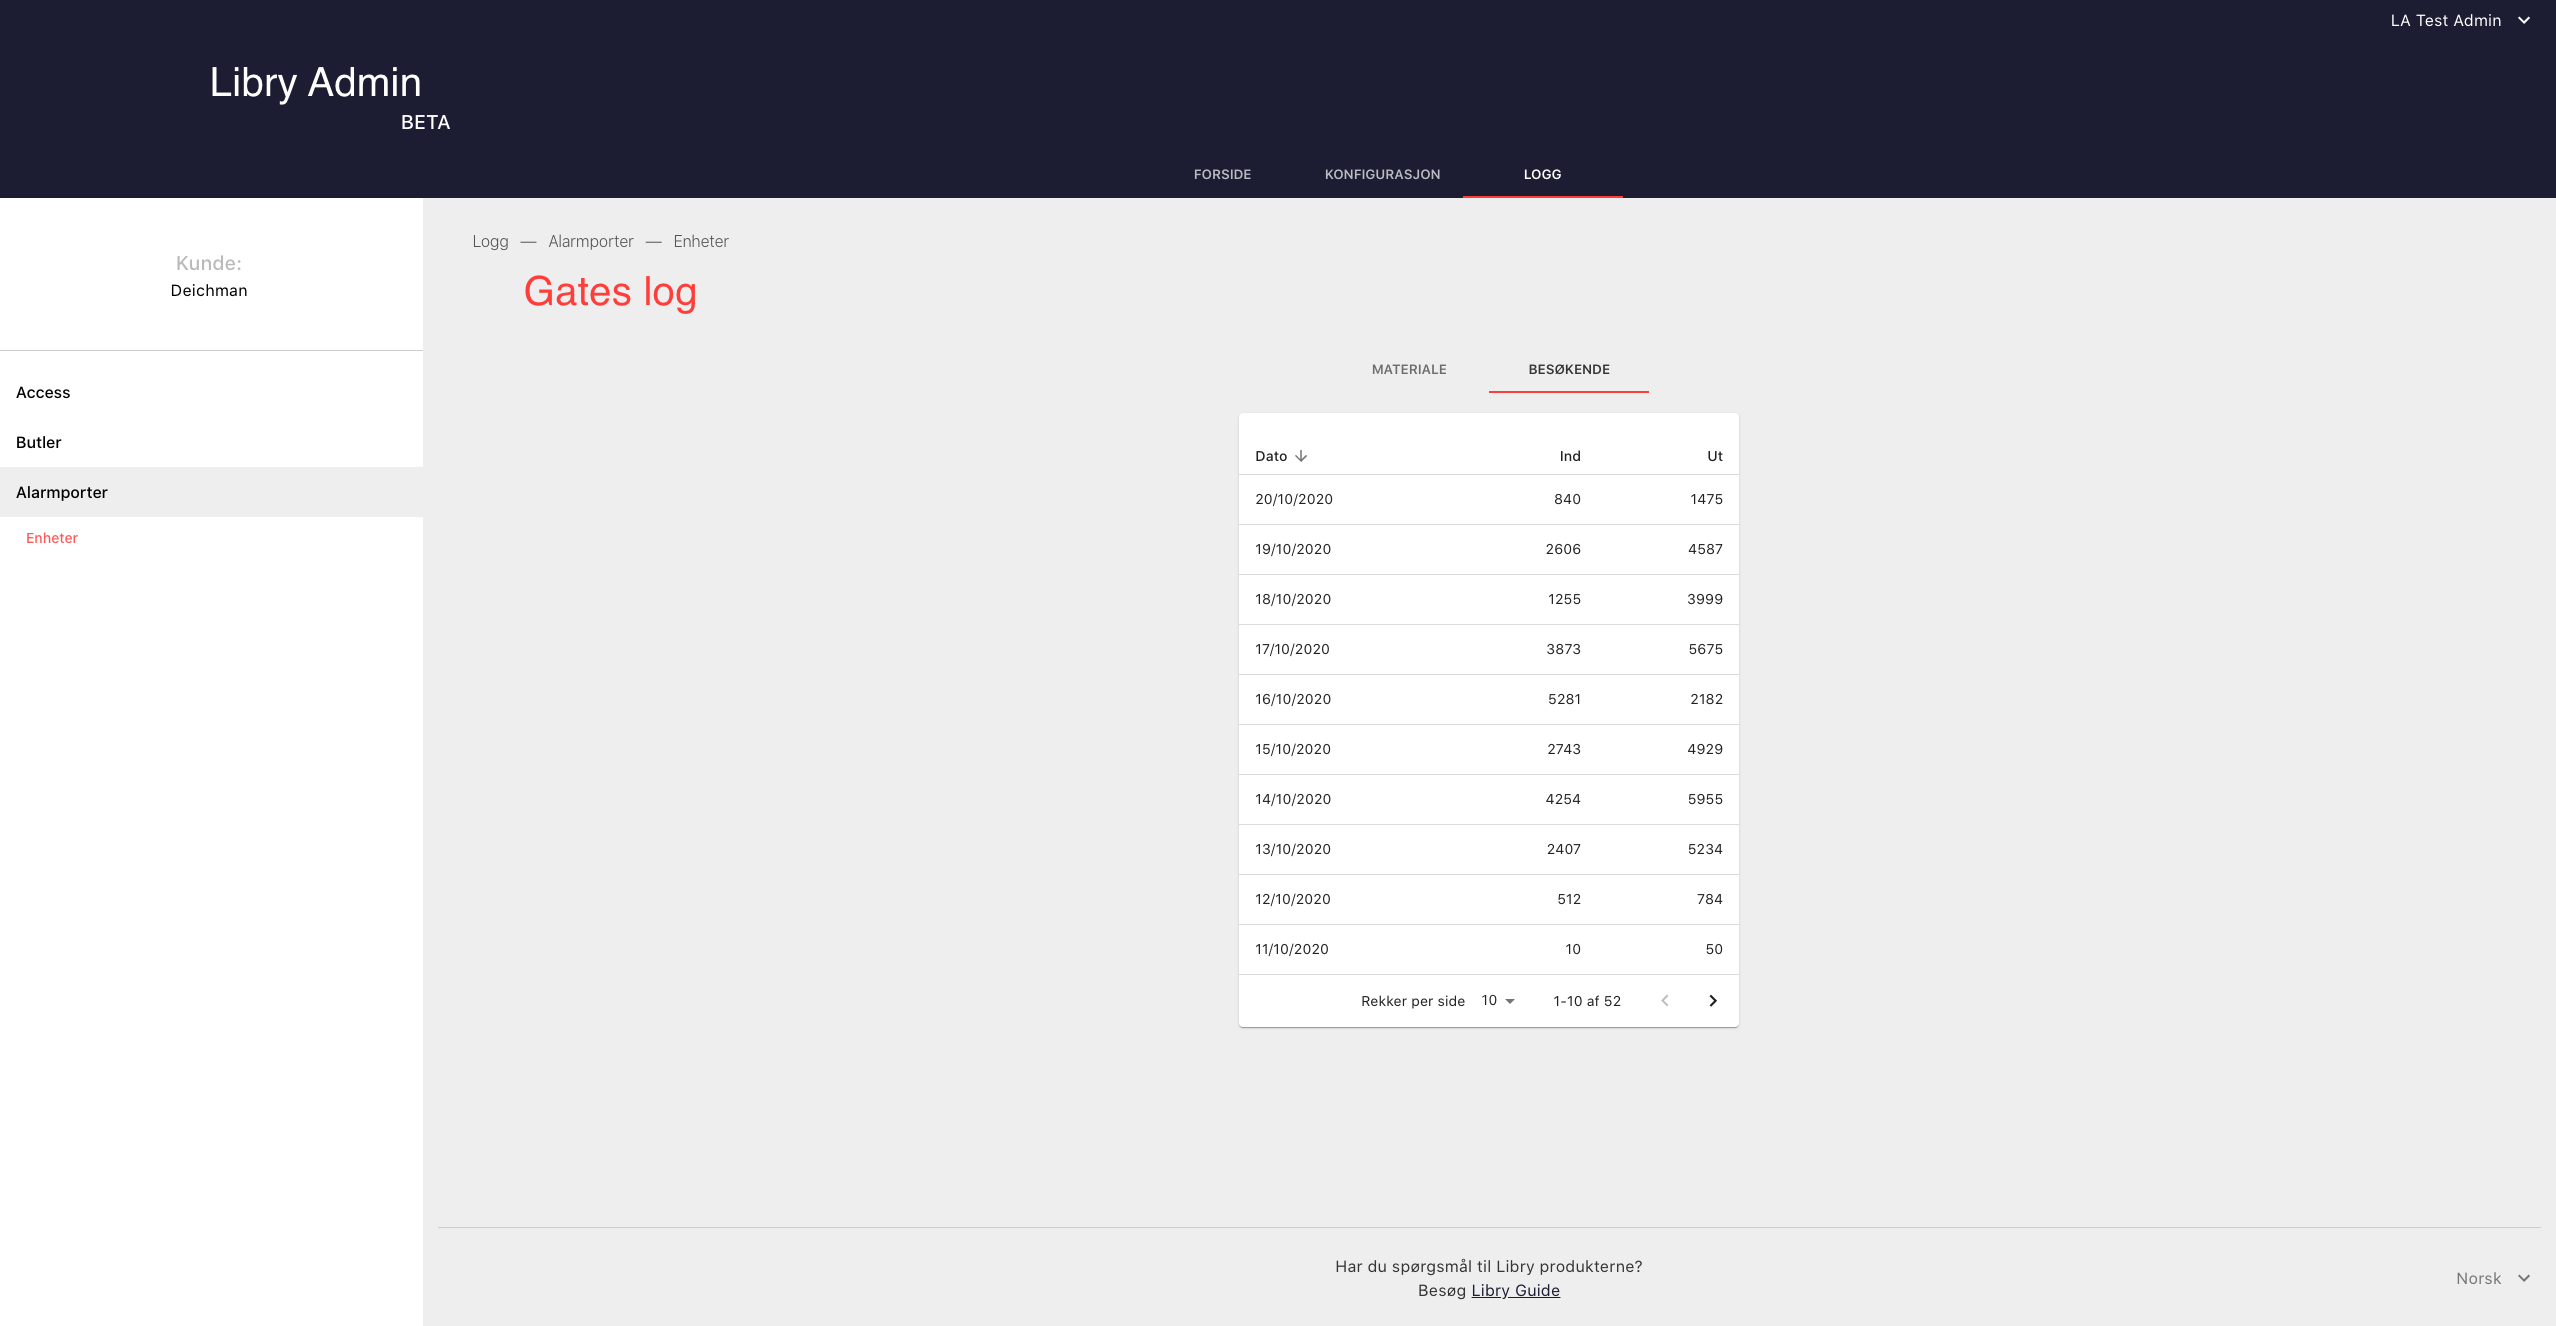Screen dimensions: 2556x1326
Task: Open the Access sidebar item
Action: click(x=43, y=393)
